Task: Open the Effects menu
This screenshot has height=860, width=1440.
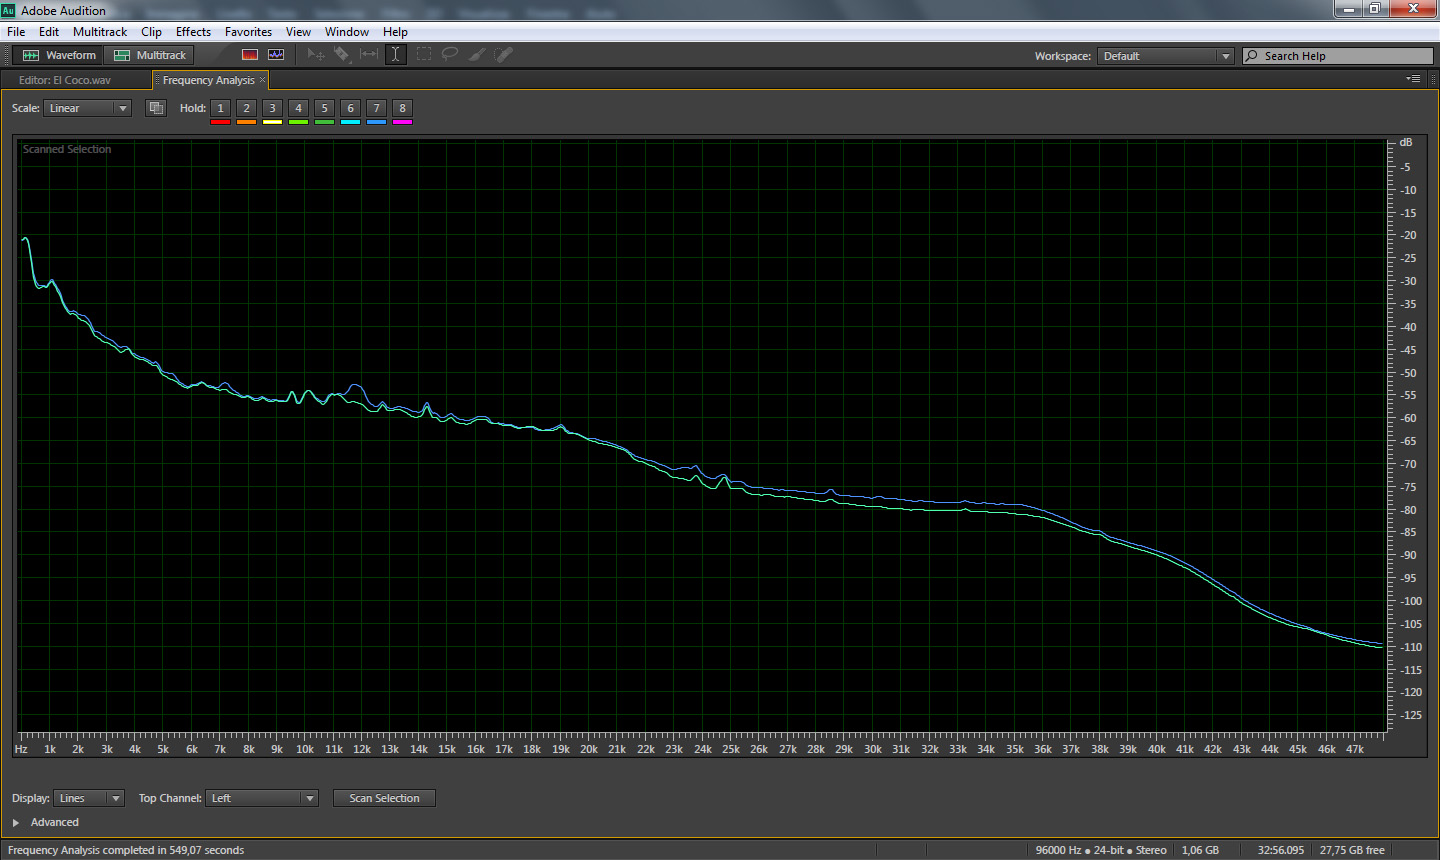Action: [x=194, y=32]
